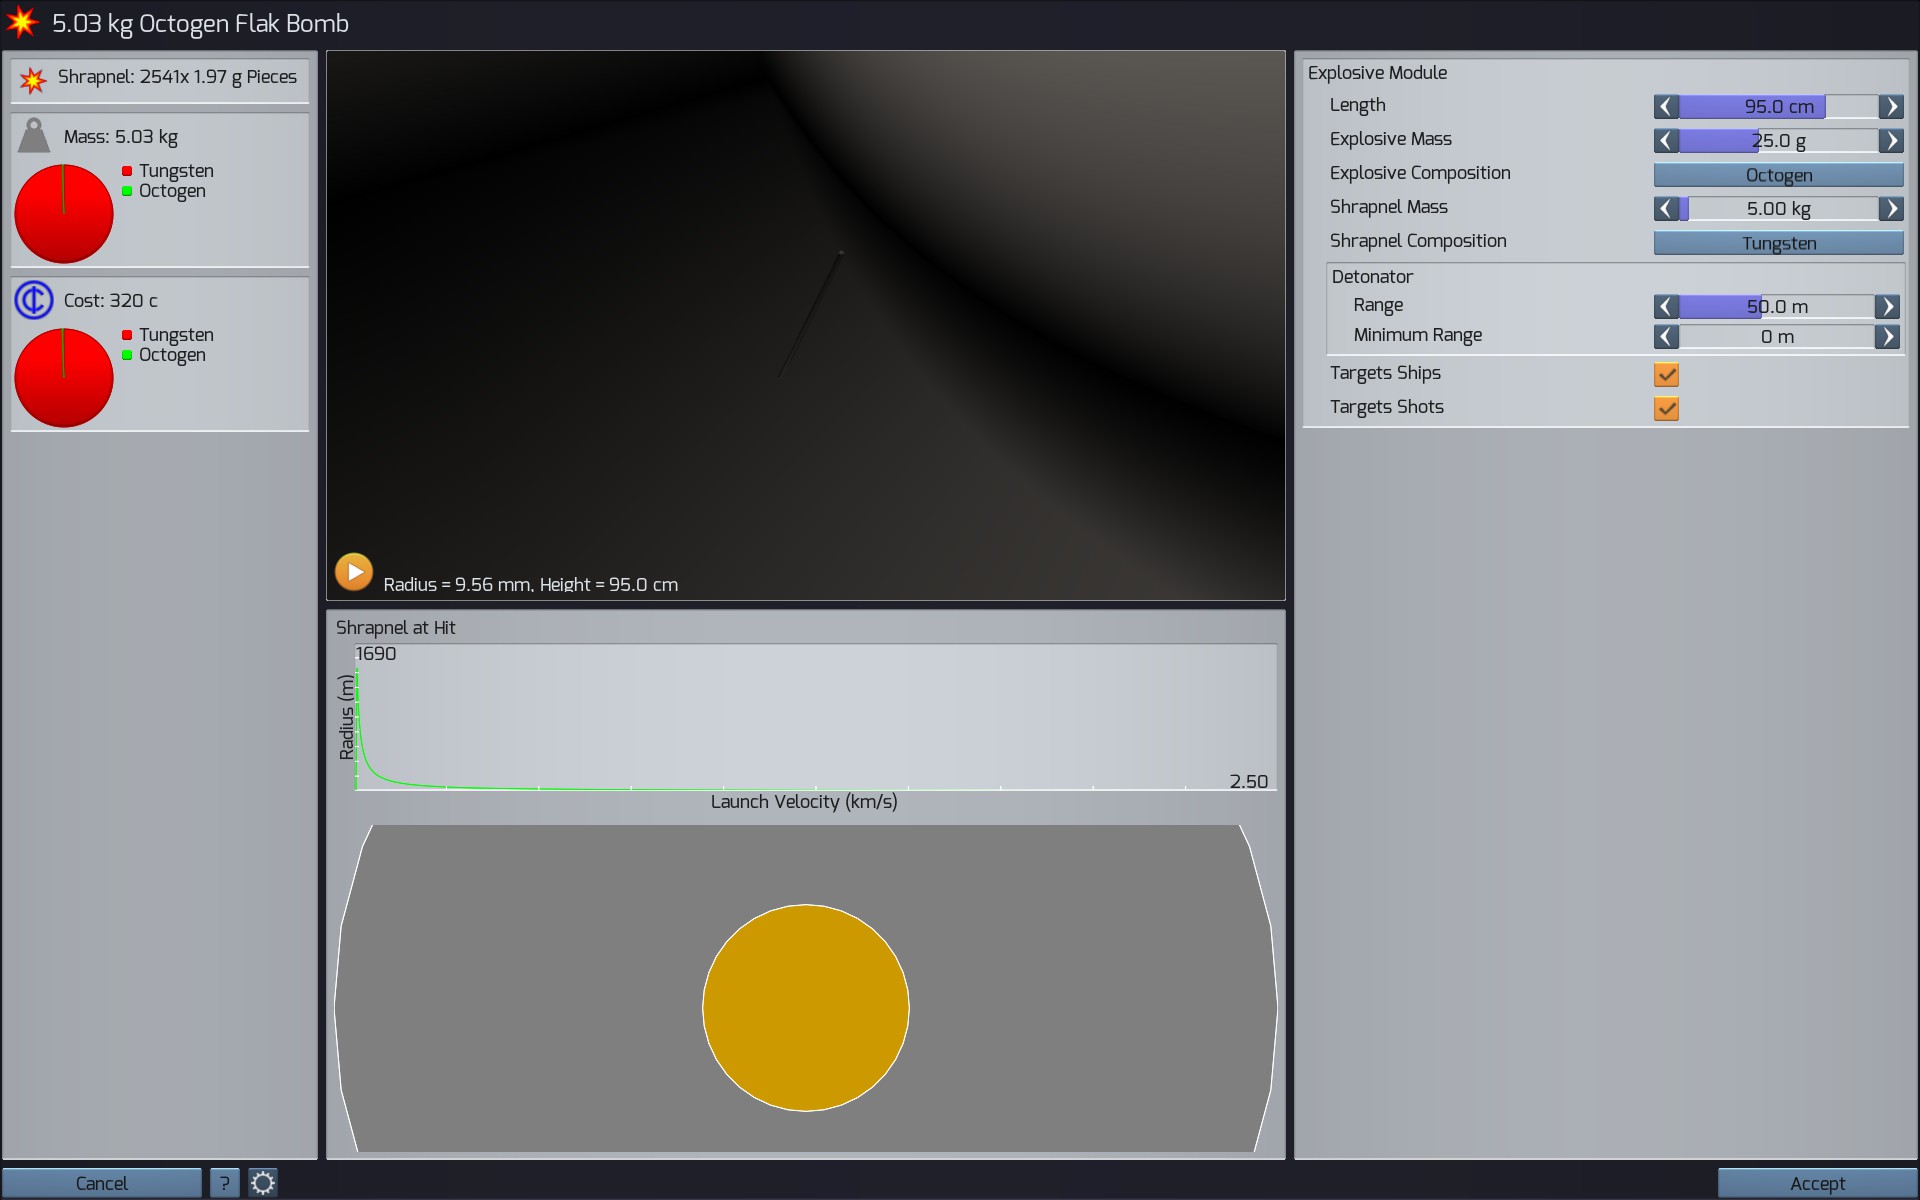
Task: Click the Cost: 320 c label
Action: coord(111,301)
